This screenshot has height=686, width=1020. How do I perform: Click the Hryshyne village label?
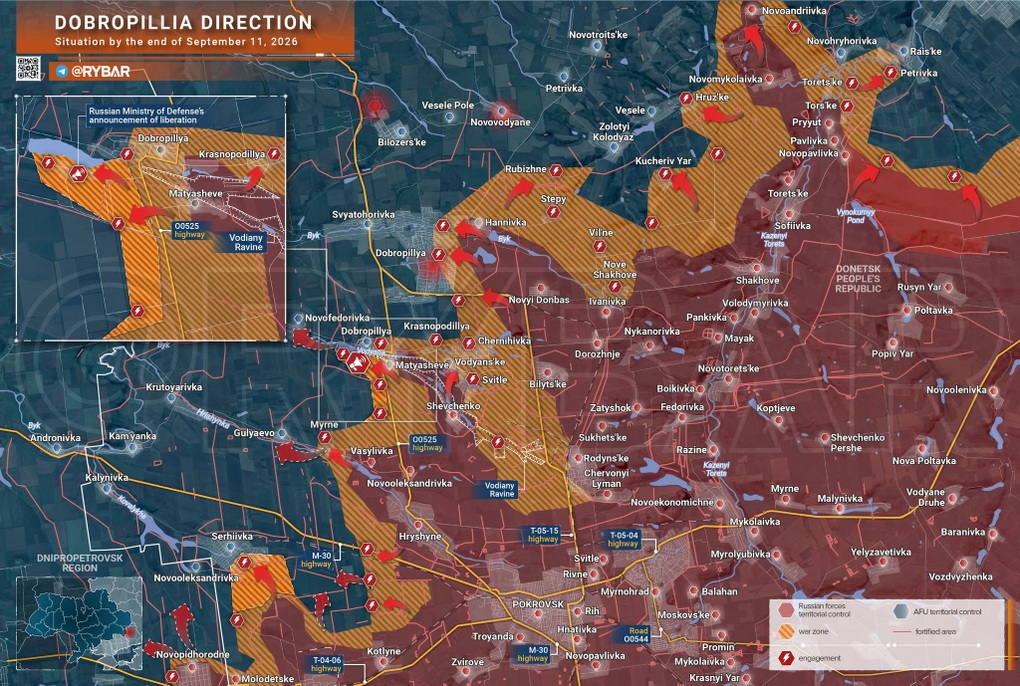coord(420,536)
